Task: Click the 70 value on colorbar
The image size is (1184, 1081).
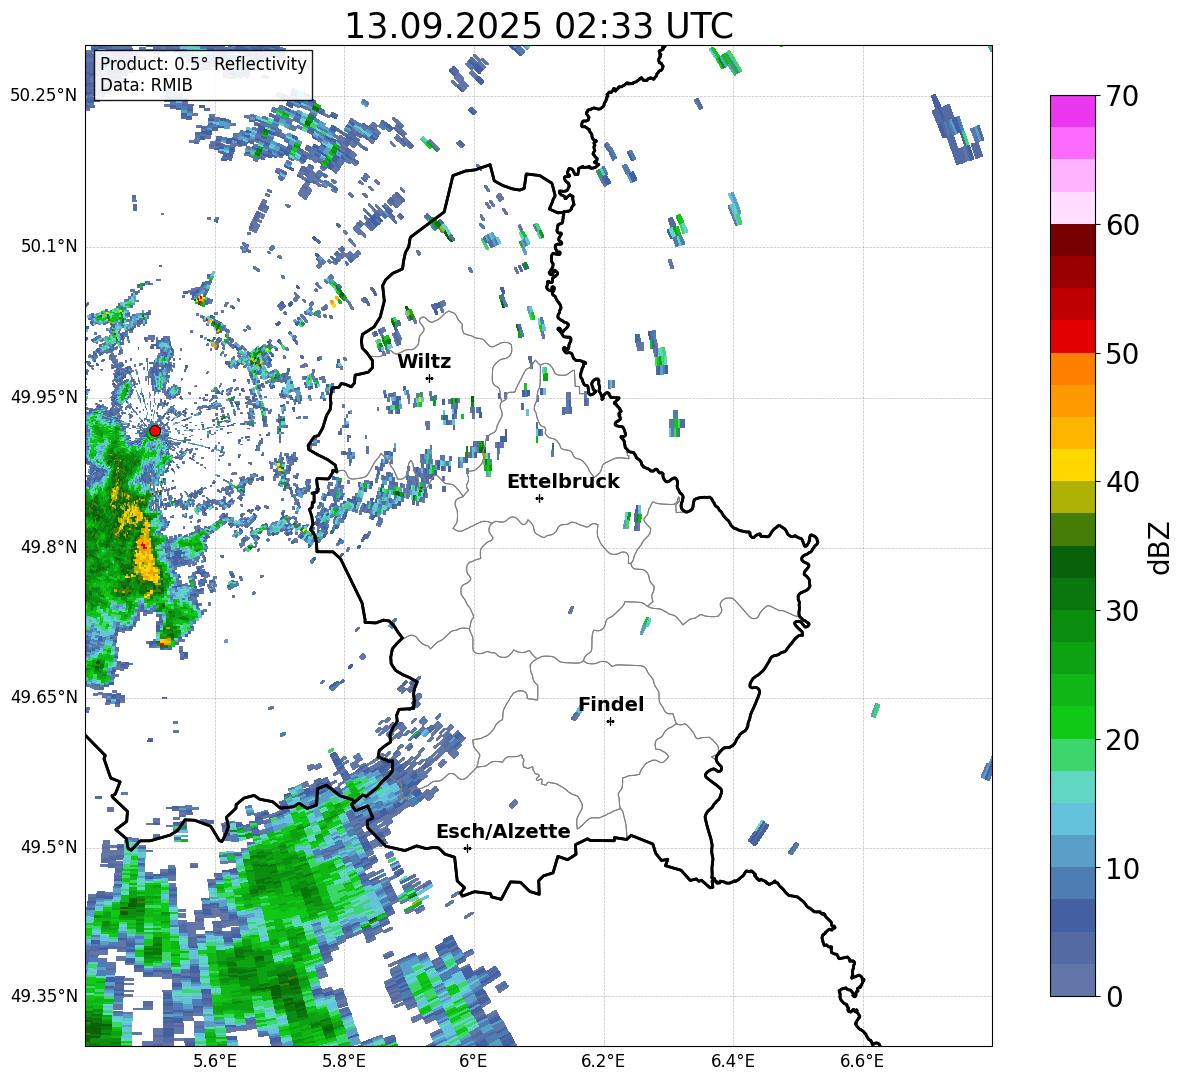Action: point(1121,97)
